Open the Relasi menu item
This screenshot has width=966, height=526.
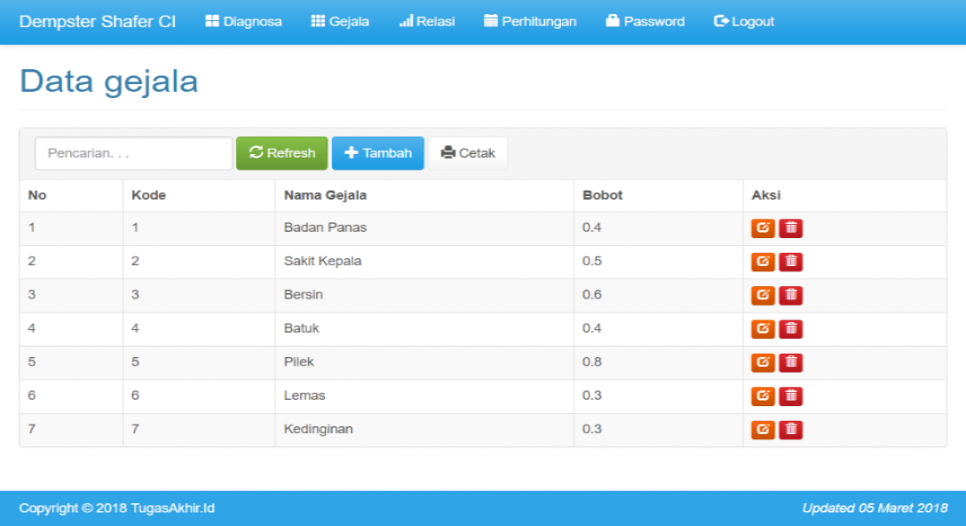[427, 22]
